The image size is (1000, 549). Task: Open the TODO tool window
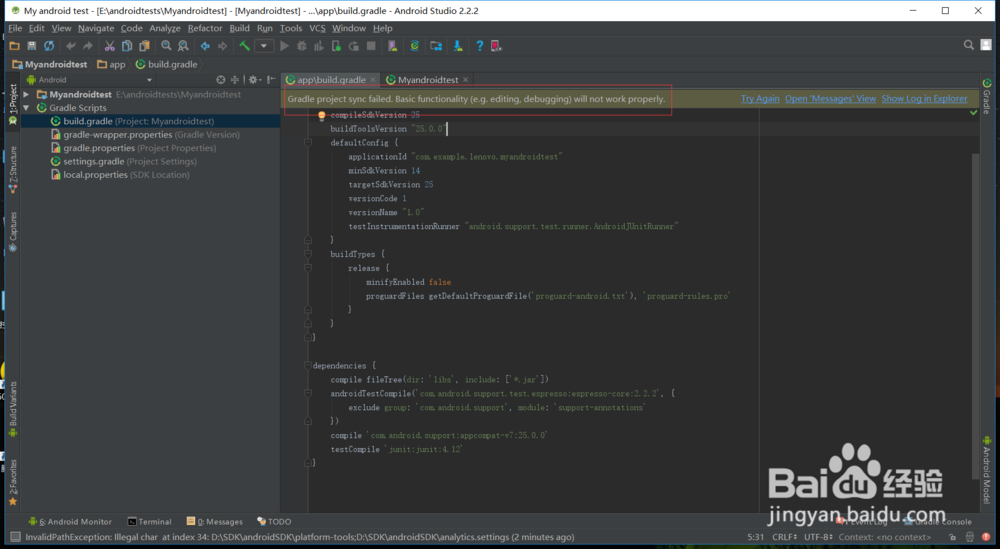274,522
